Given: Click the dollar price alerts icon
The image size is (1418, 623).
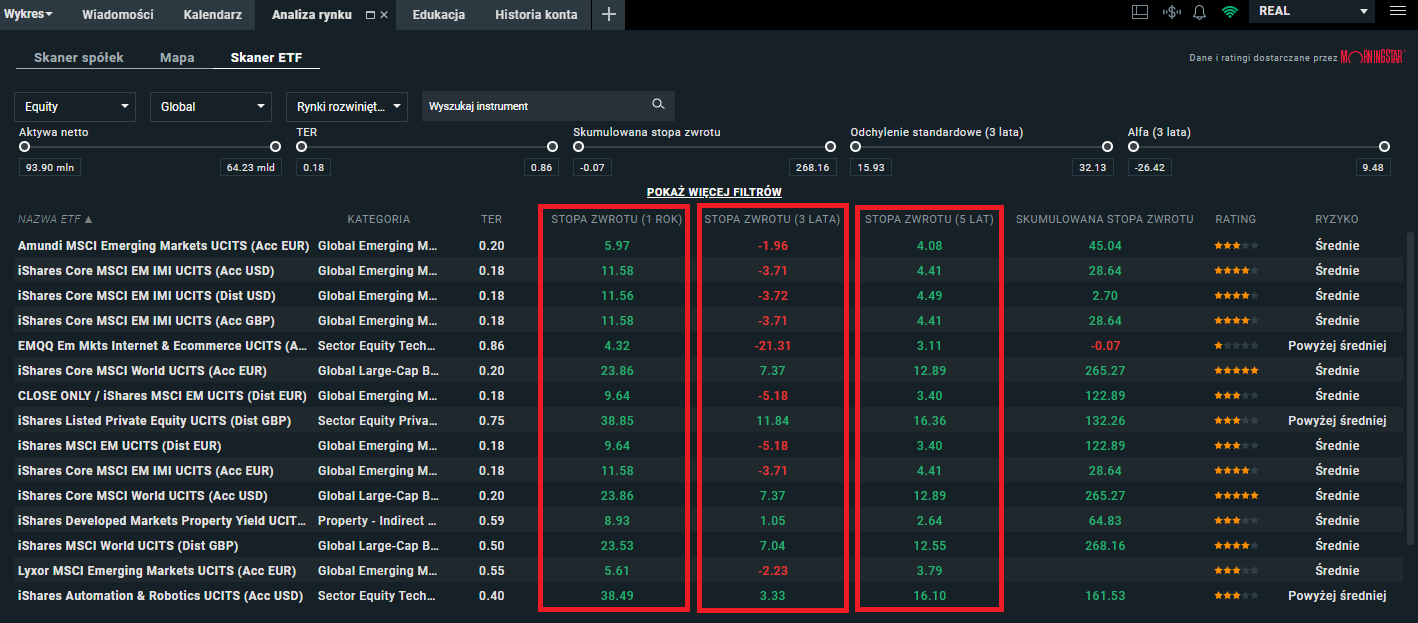Looking at the screenshot, I should pos(1171,12).
